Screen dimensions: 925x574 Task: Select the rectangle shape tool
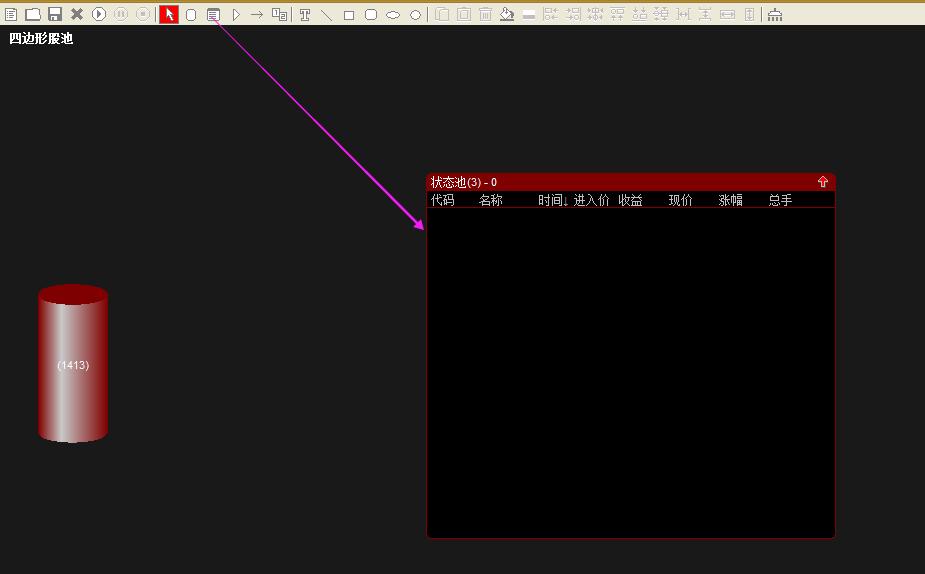point(349,15)
